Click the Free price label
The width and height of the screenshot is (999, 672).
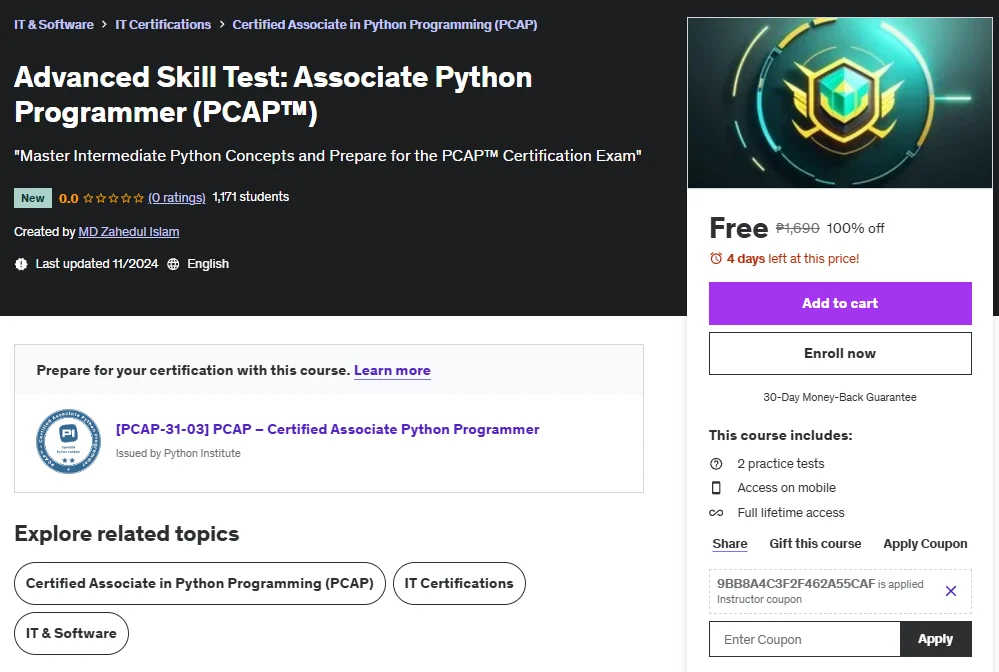(x=738, y=228)
